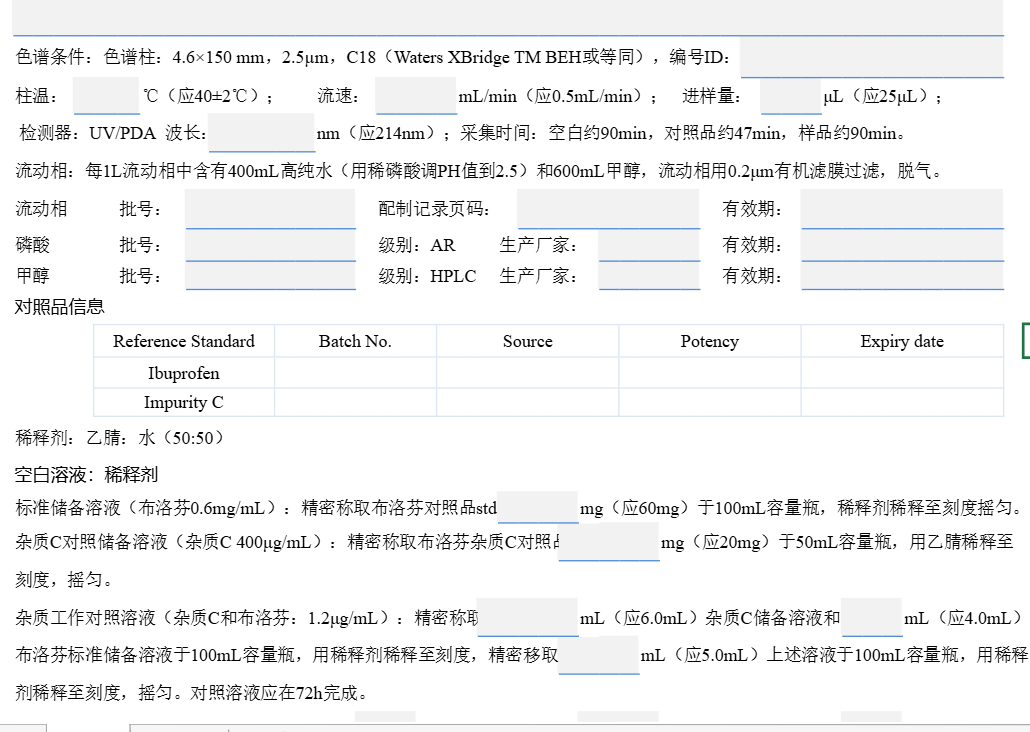Click the 进样量 injection volume field
This screenshot has width=1030, height=732.
click(x=790, y=96)
